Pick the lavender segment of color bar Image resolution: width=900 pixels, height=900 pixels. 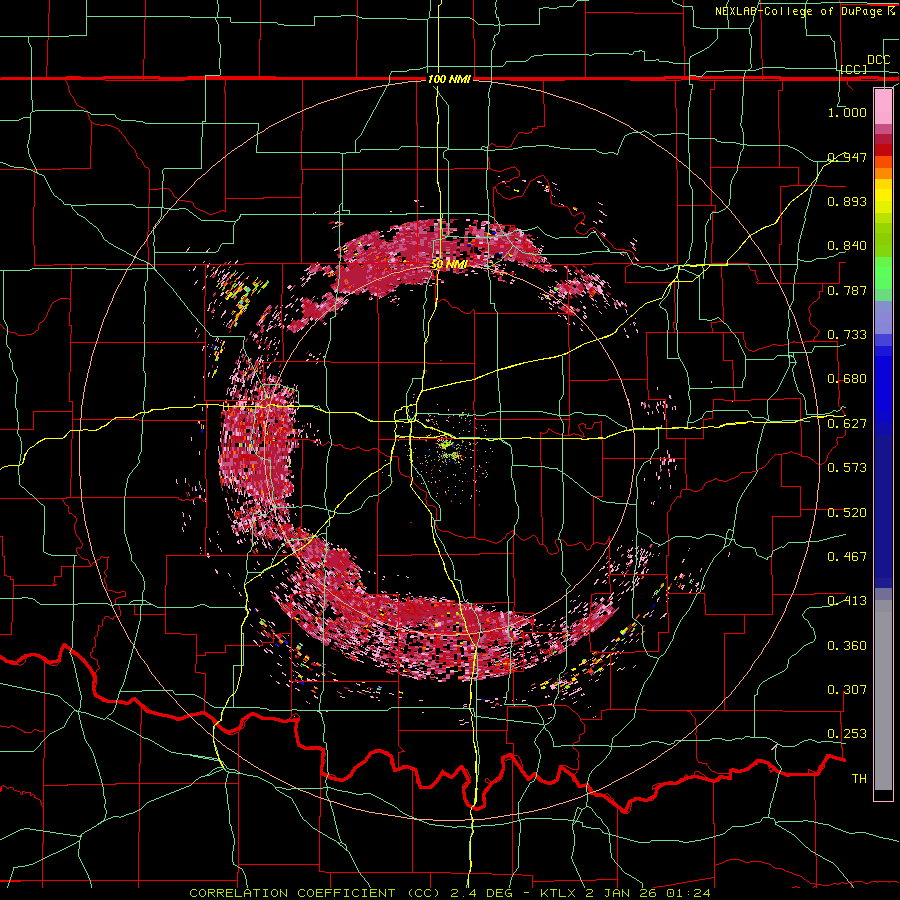click(883, 317)
